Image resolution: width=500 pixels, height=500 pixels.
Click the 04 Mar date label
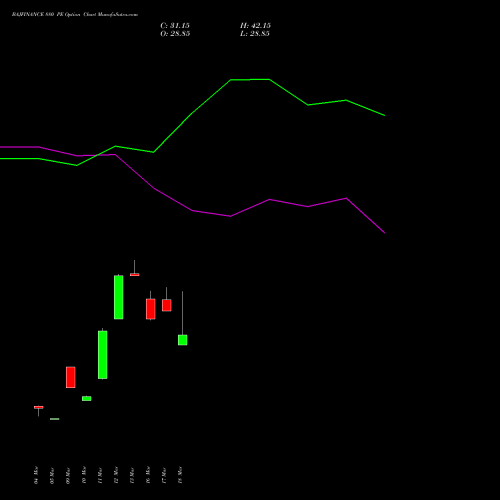(x=36, y=475)
